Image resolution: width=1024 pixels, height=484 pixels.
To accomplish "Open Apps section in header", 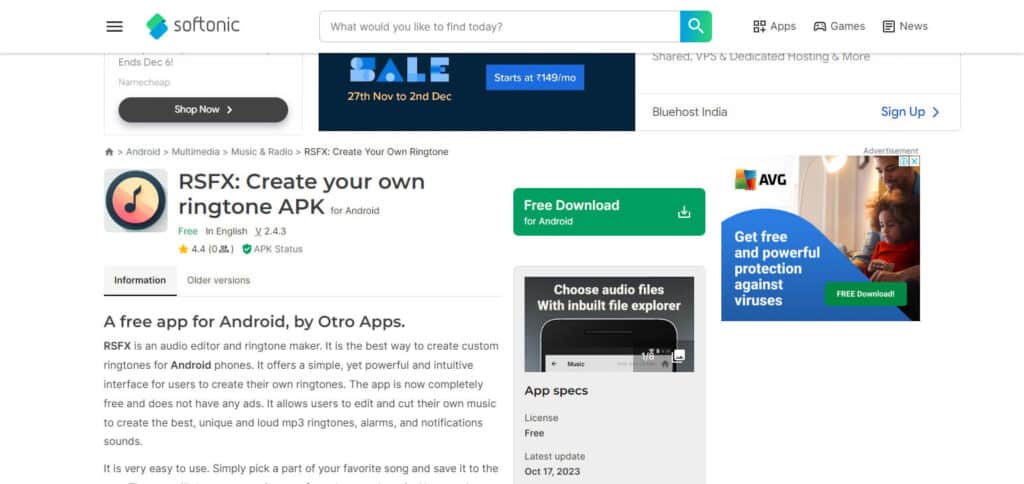I will (x=775, y=26).
